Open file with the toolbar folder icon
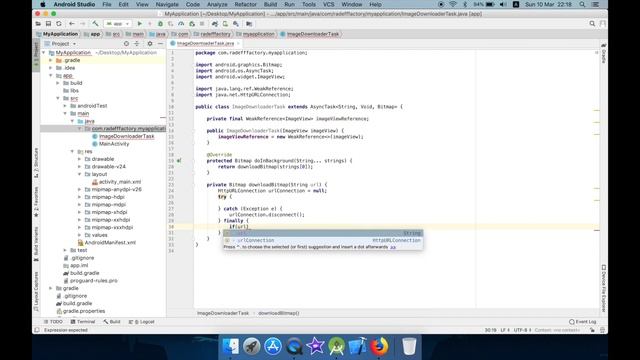Viewport: 640px width, 360px height. point(38,24)
